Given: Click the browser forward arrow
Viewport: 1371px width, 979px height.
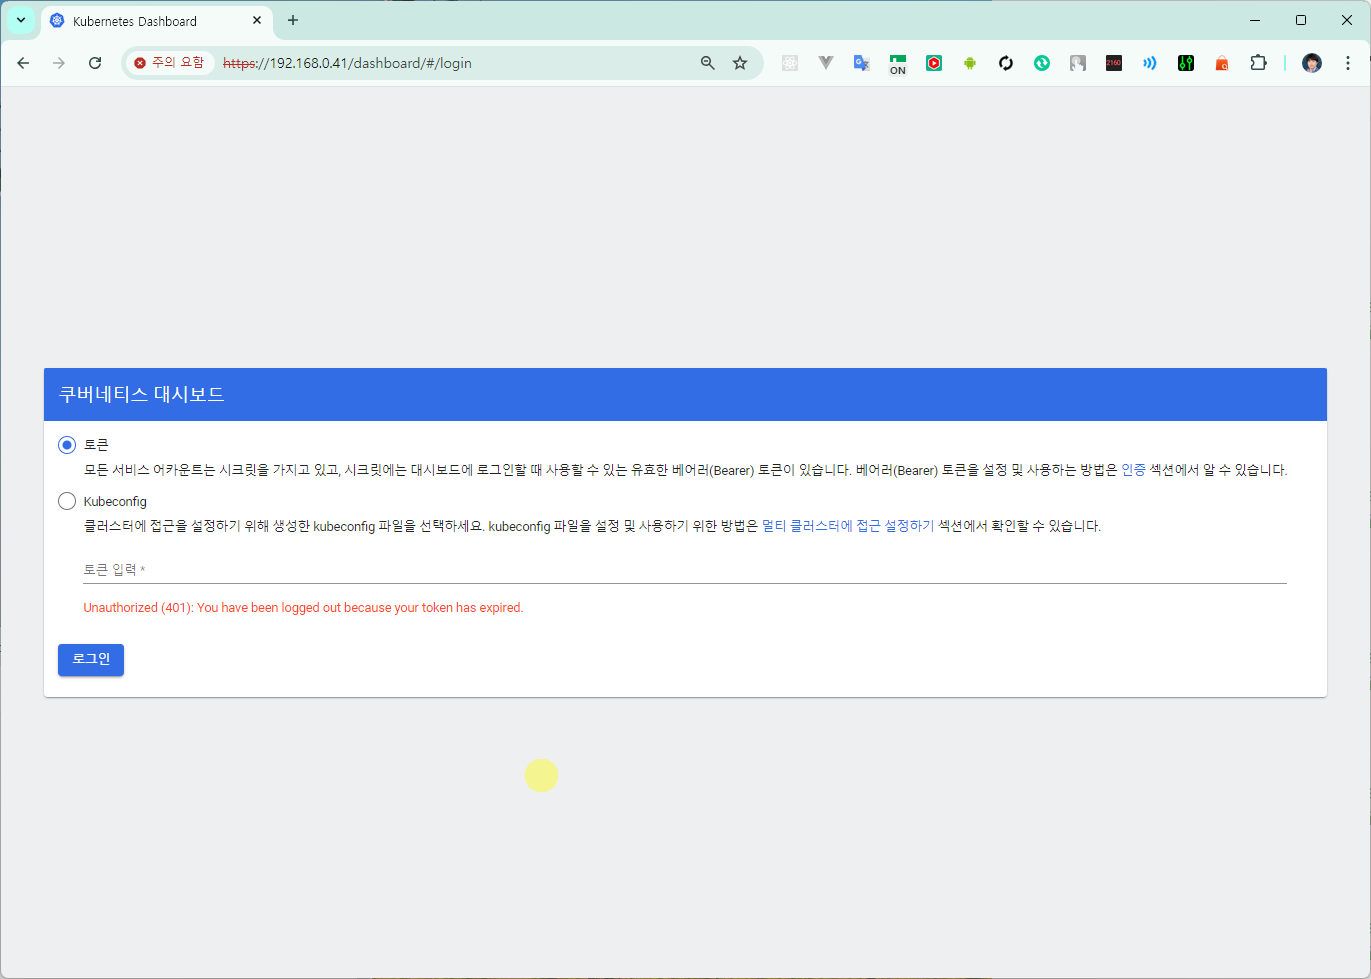Looking at the screenshot, I should 59,63.
